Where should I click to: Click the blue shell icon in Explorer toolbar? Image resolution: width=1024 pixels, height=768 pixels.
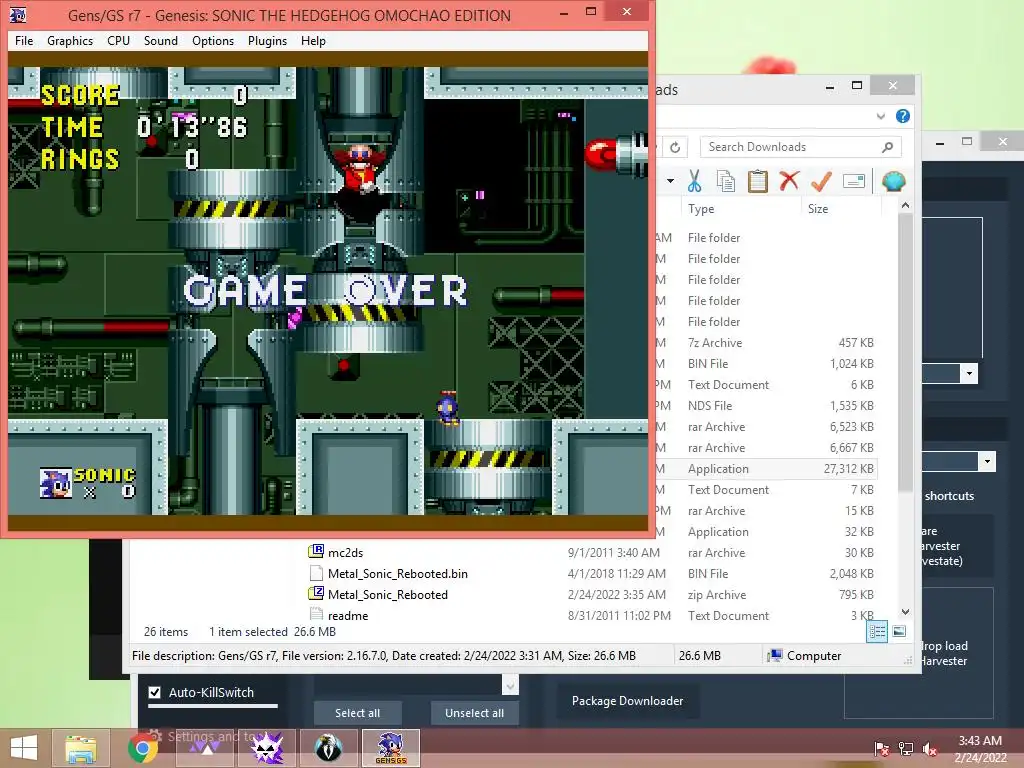893,181
